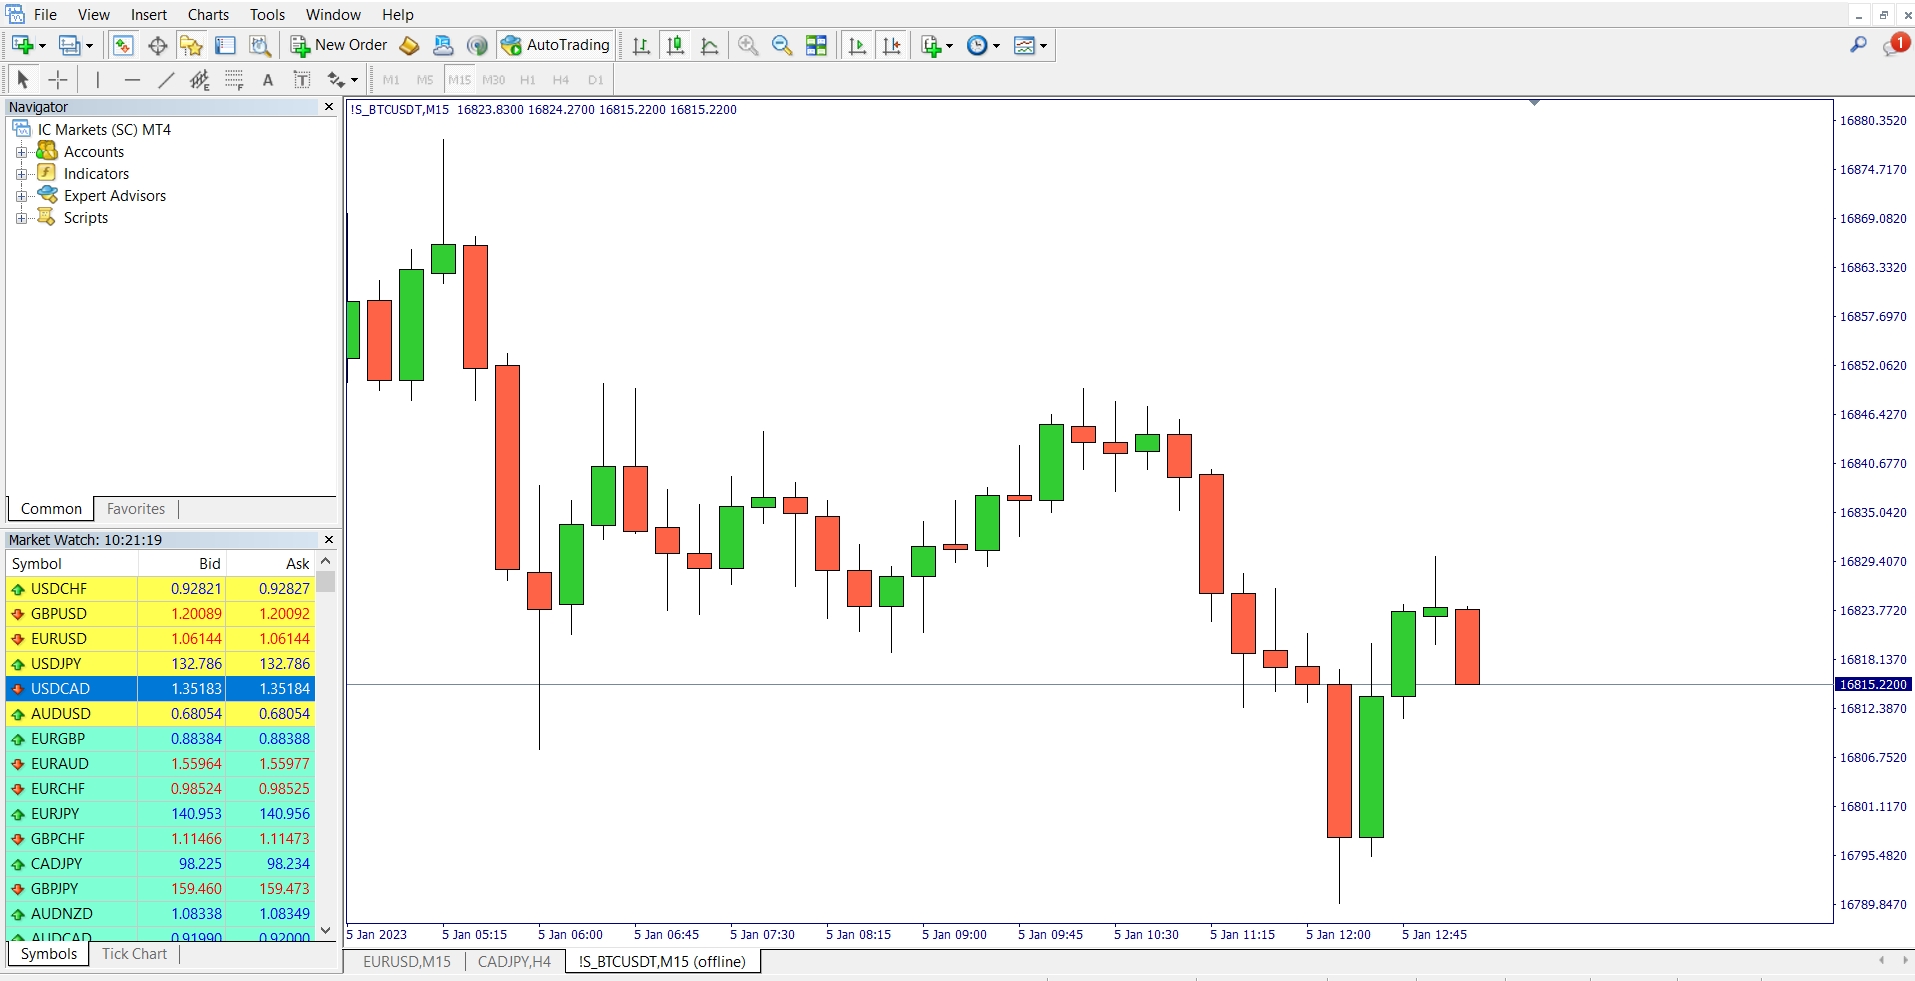
Task: Switch chart to Line Chart style
Action: [x=709, y=45]
